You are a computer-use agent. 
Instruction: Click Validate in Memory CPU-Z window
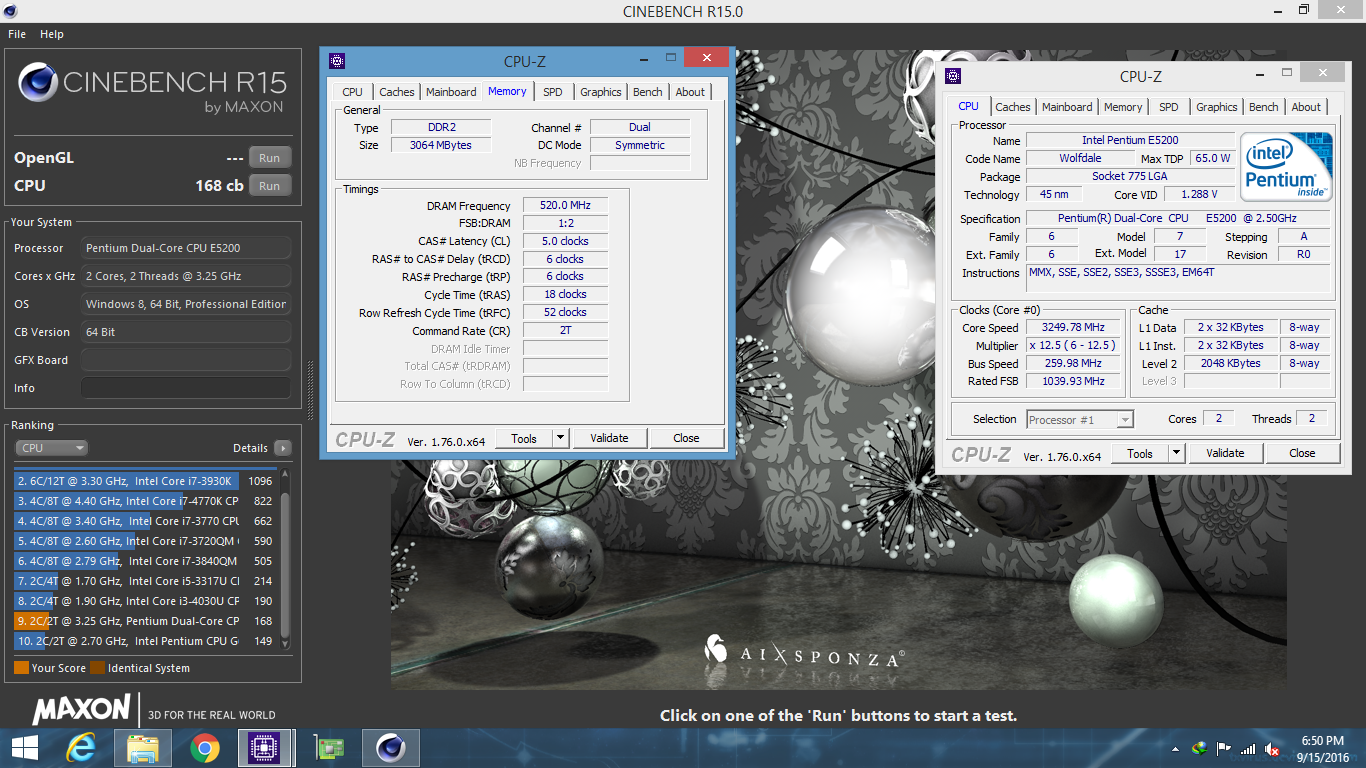tap(609, 438)
